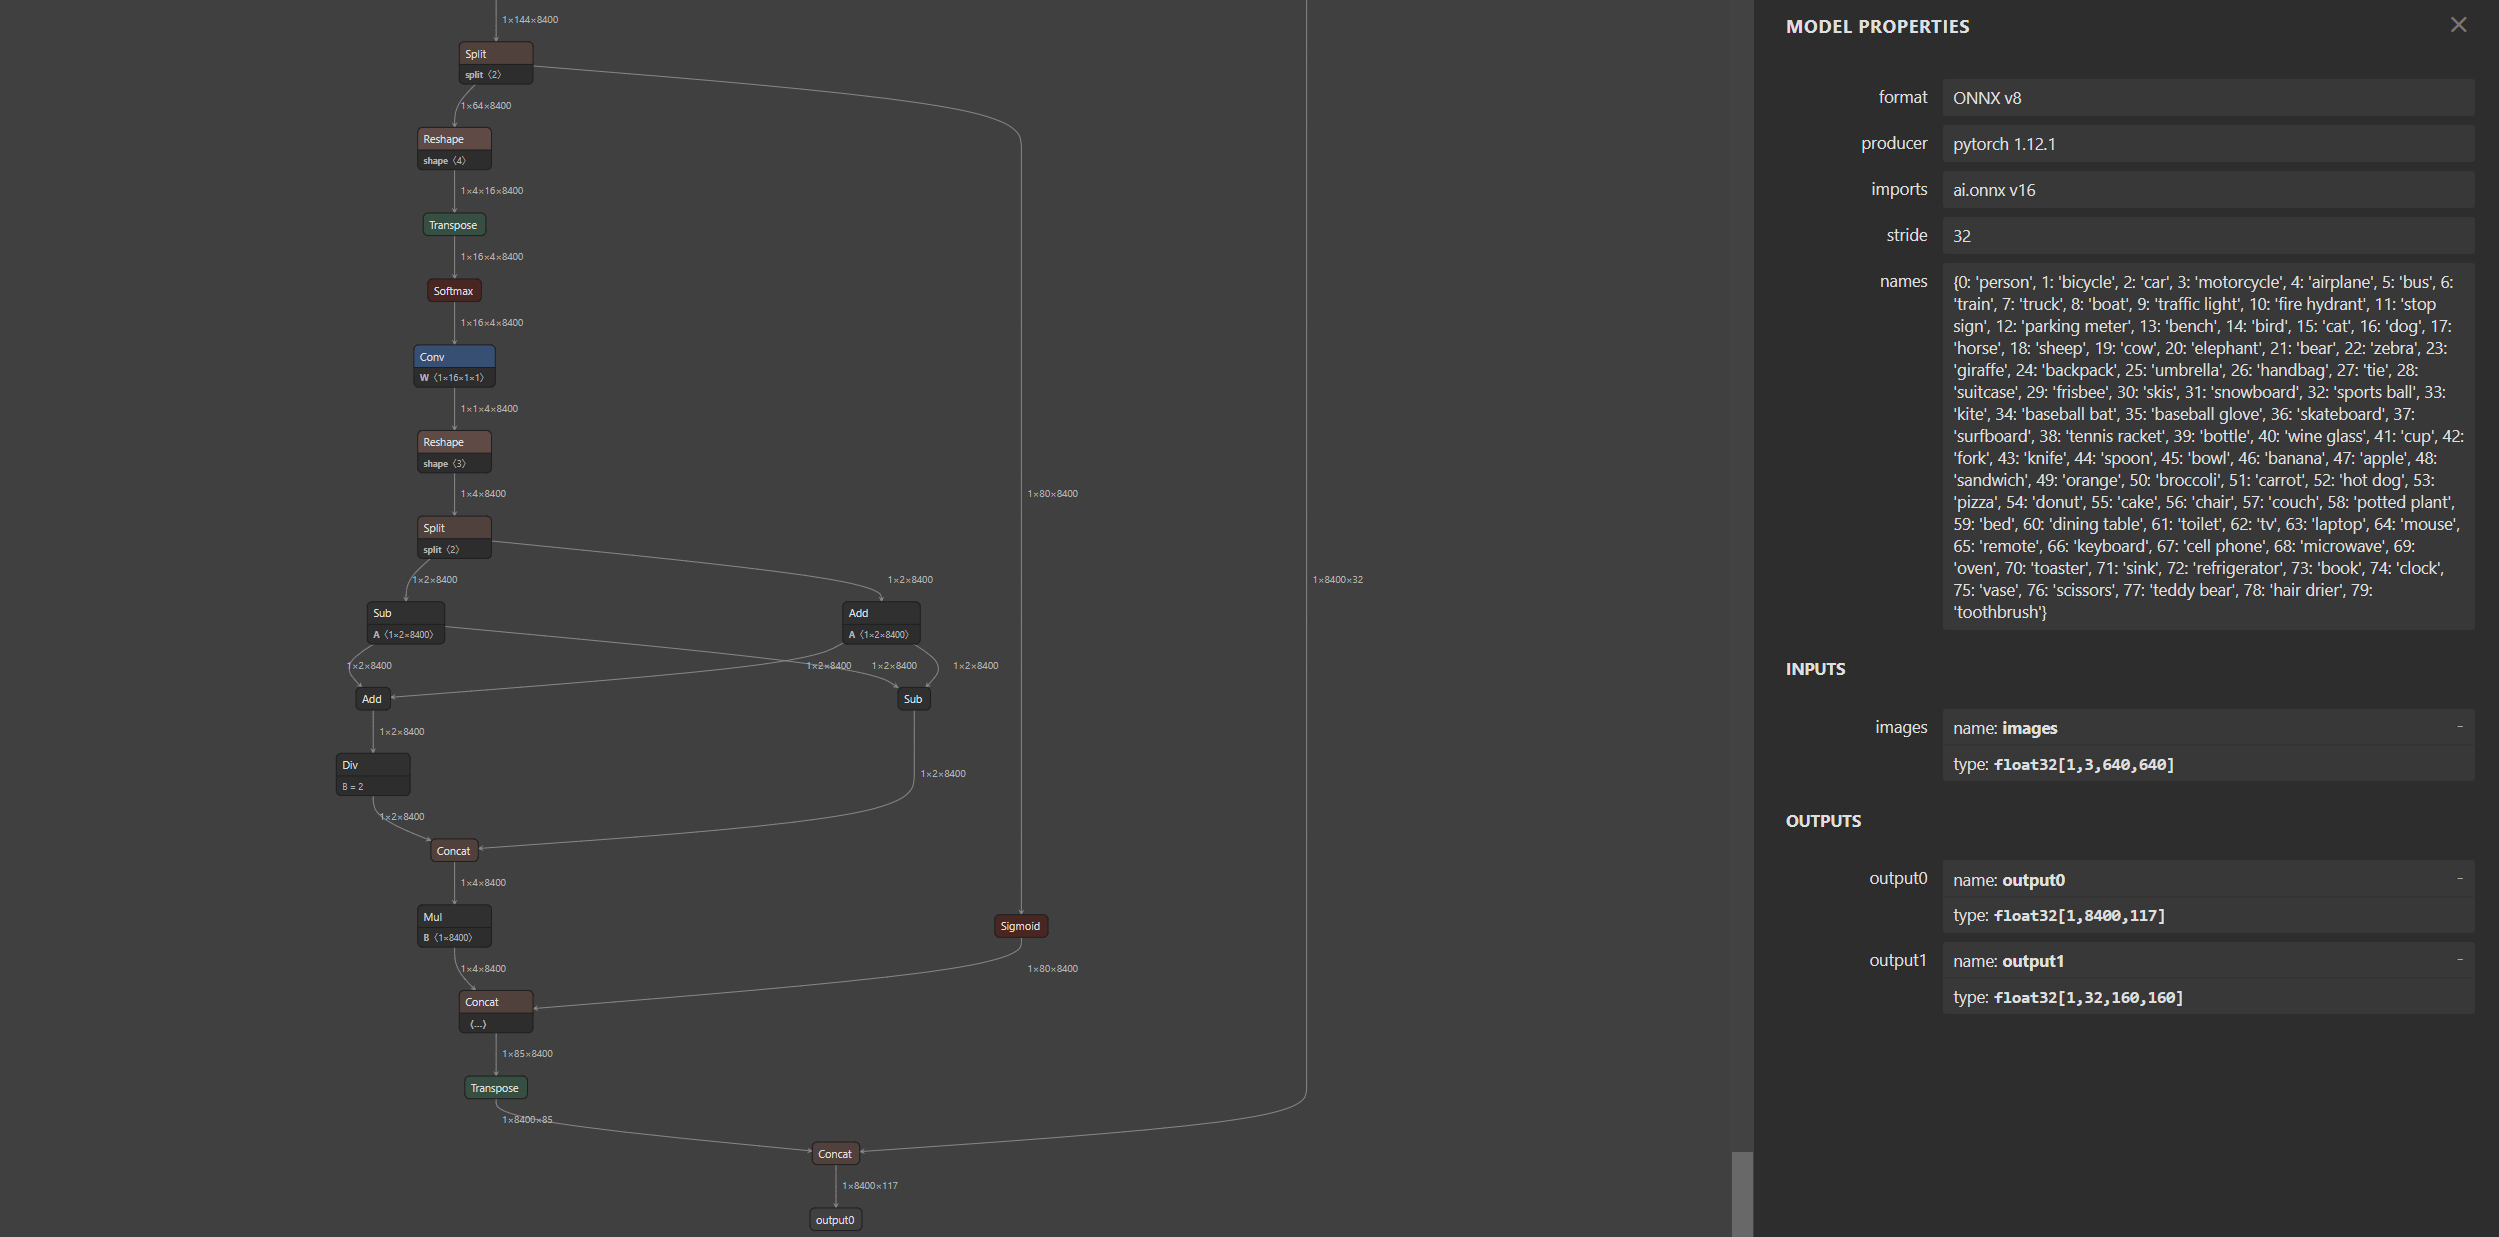Click the final Concat node above output0
The image size is (2499, 1237).
click(835, 1154)
